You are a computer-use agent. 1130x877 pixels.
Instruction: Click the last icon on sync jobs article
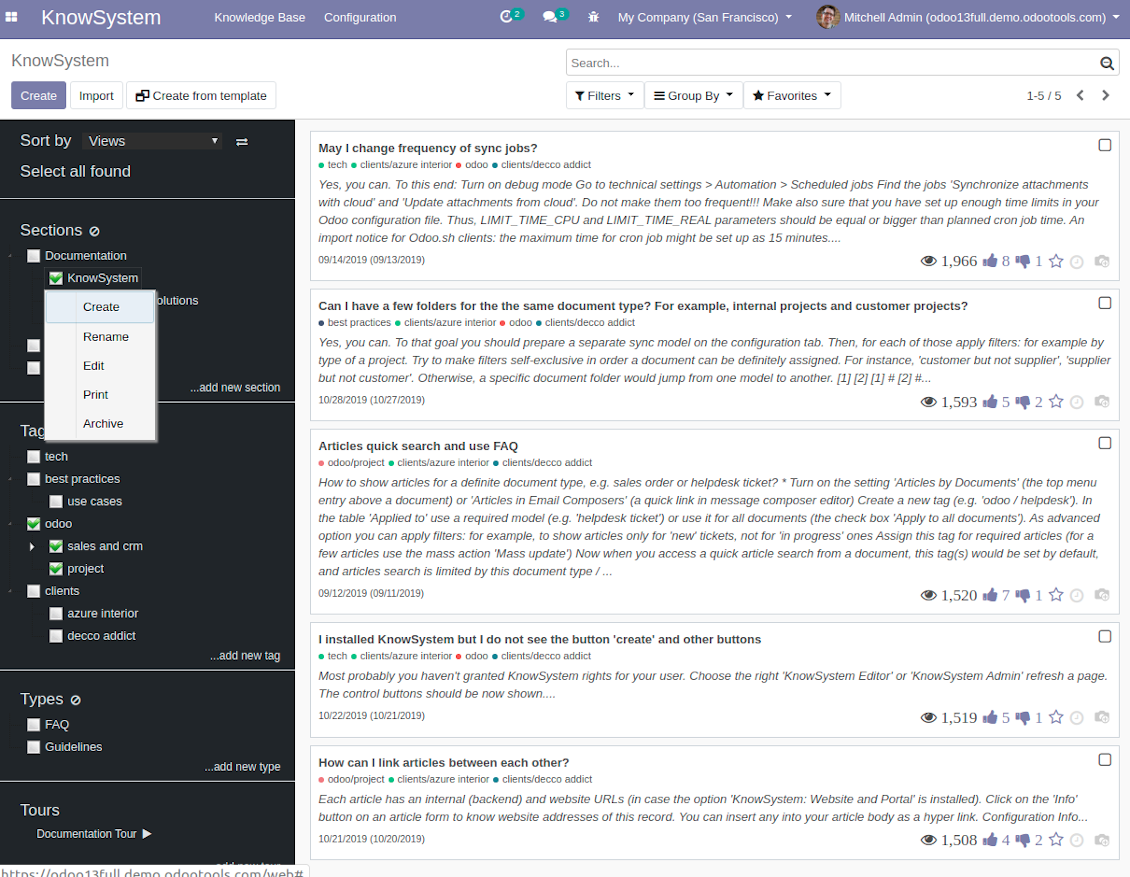(1102, 261)
